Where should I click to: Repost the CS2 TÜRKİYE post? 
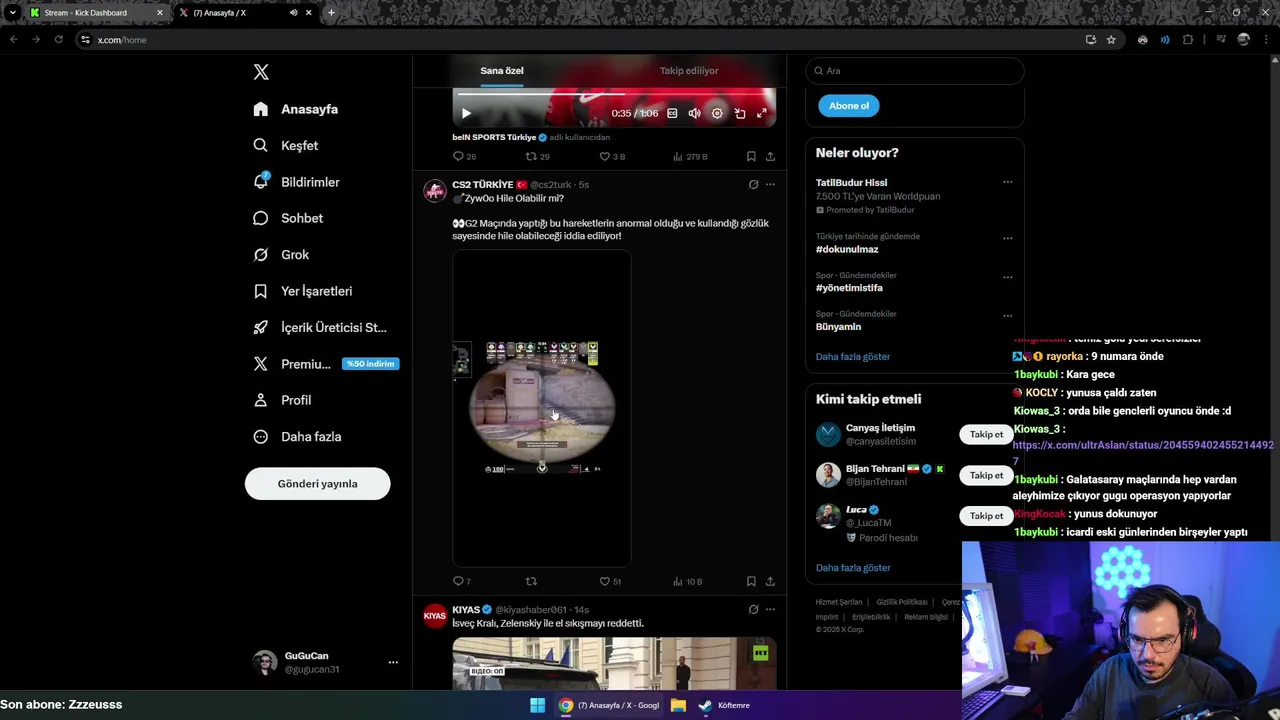point(531,581)
